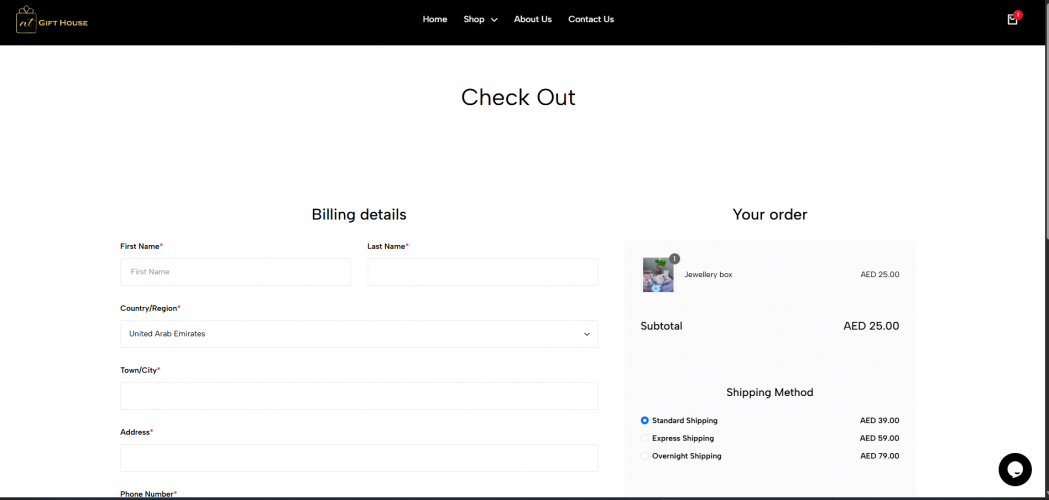
Task: Click the cart item count badge
Action: (x=1018, y=15)
